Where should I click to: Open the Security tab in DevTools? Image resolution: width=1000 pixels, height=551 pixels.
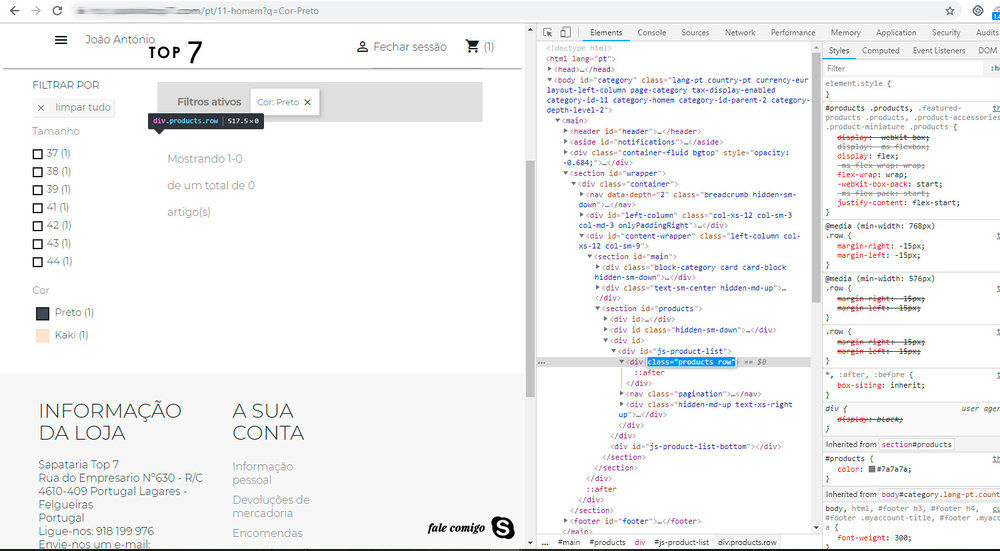click(946, 33)
